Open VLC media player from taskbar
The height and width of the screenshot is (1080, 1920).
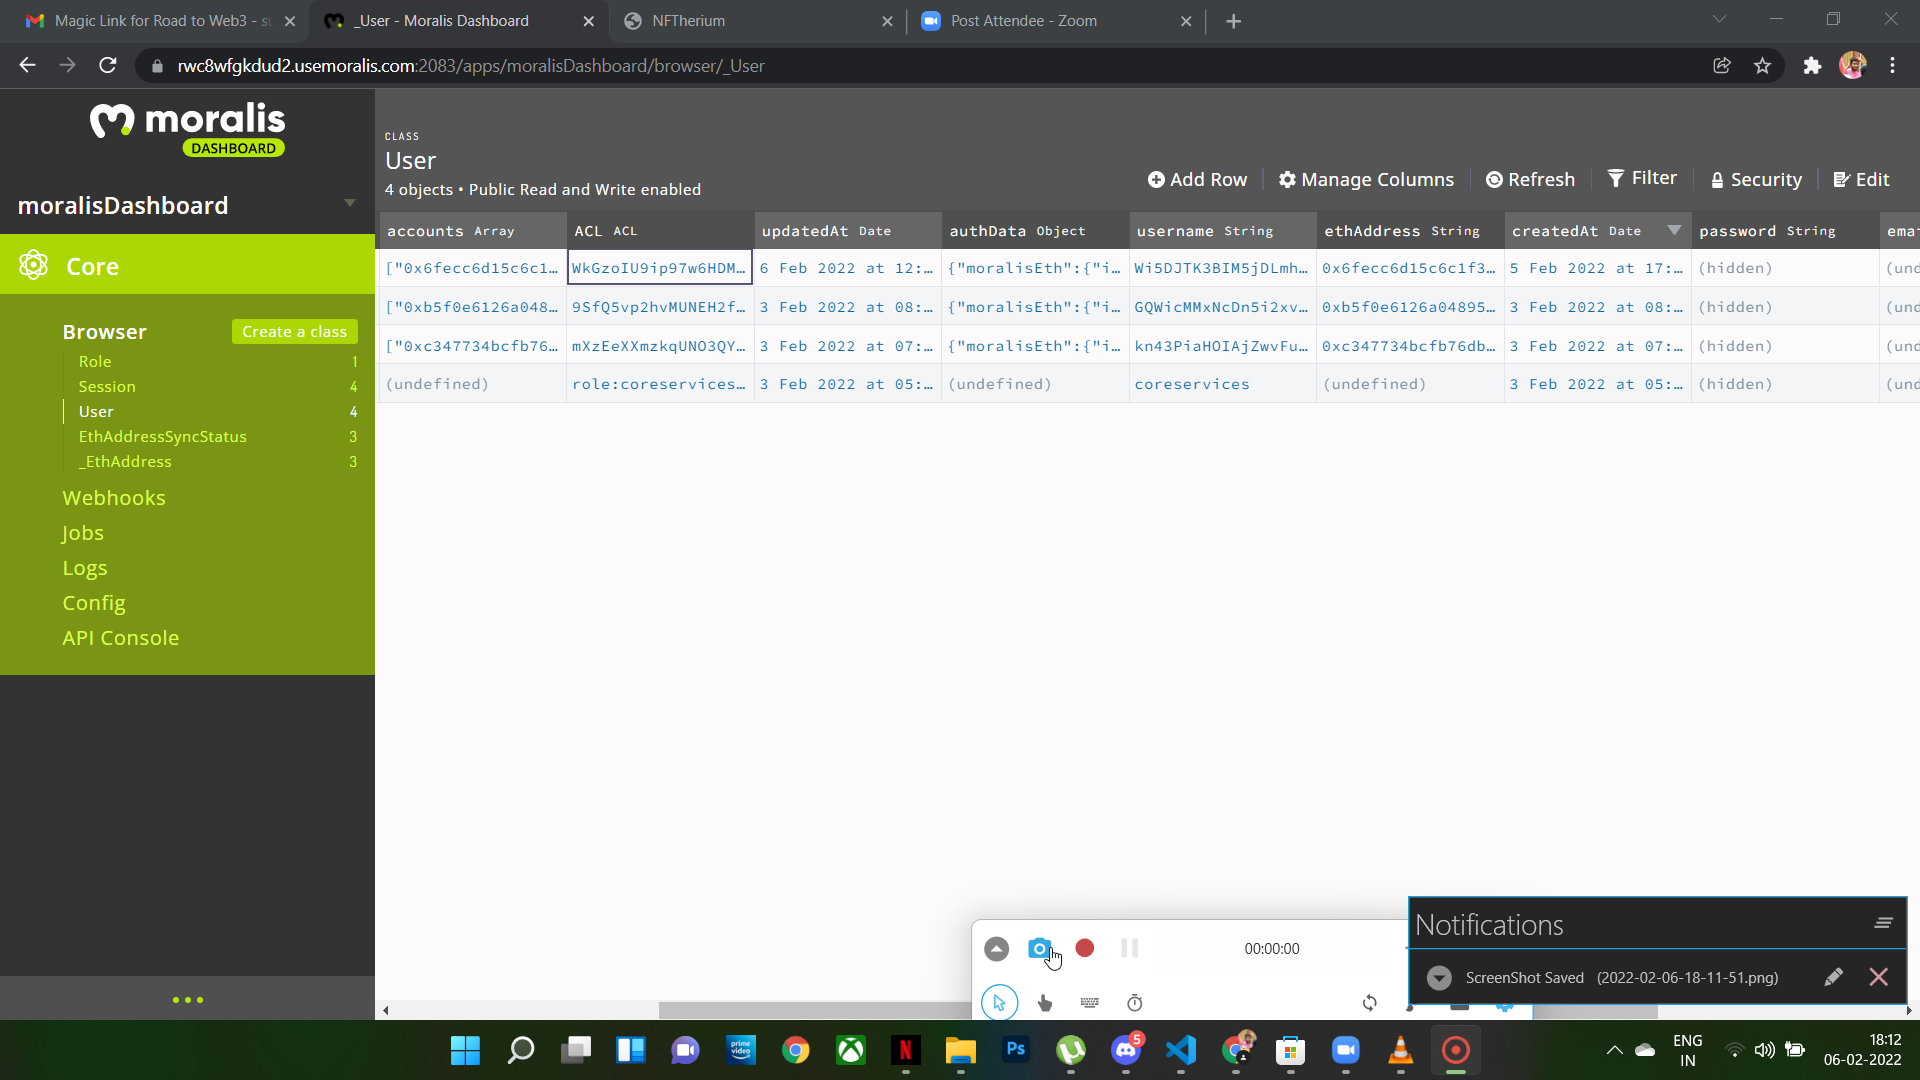(1401, 1050)
